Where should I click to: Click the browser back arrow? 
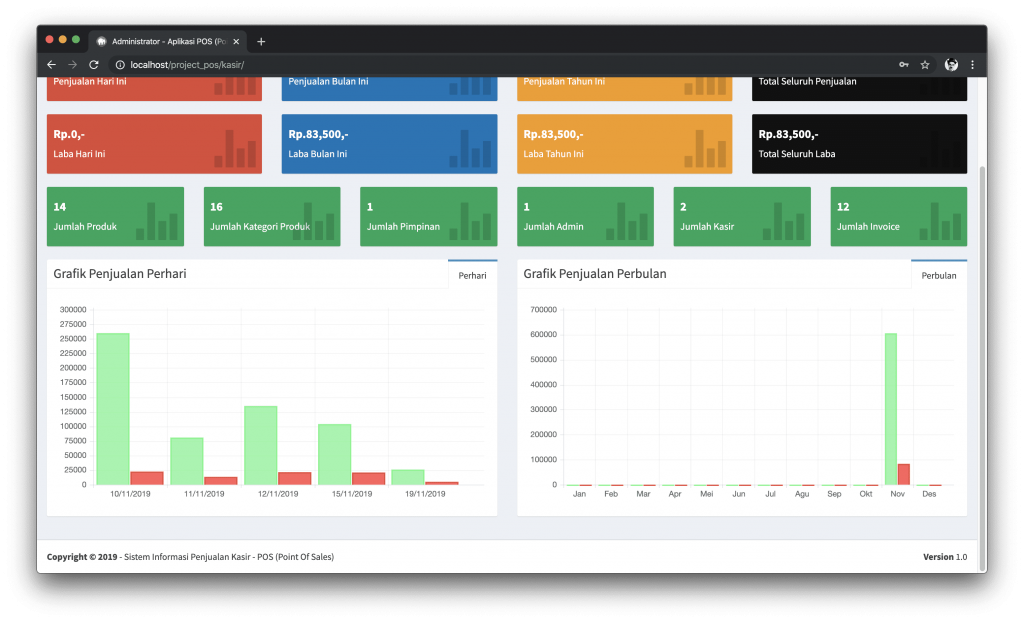pos(52,65)
